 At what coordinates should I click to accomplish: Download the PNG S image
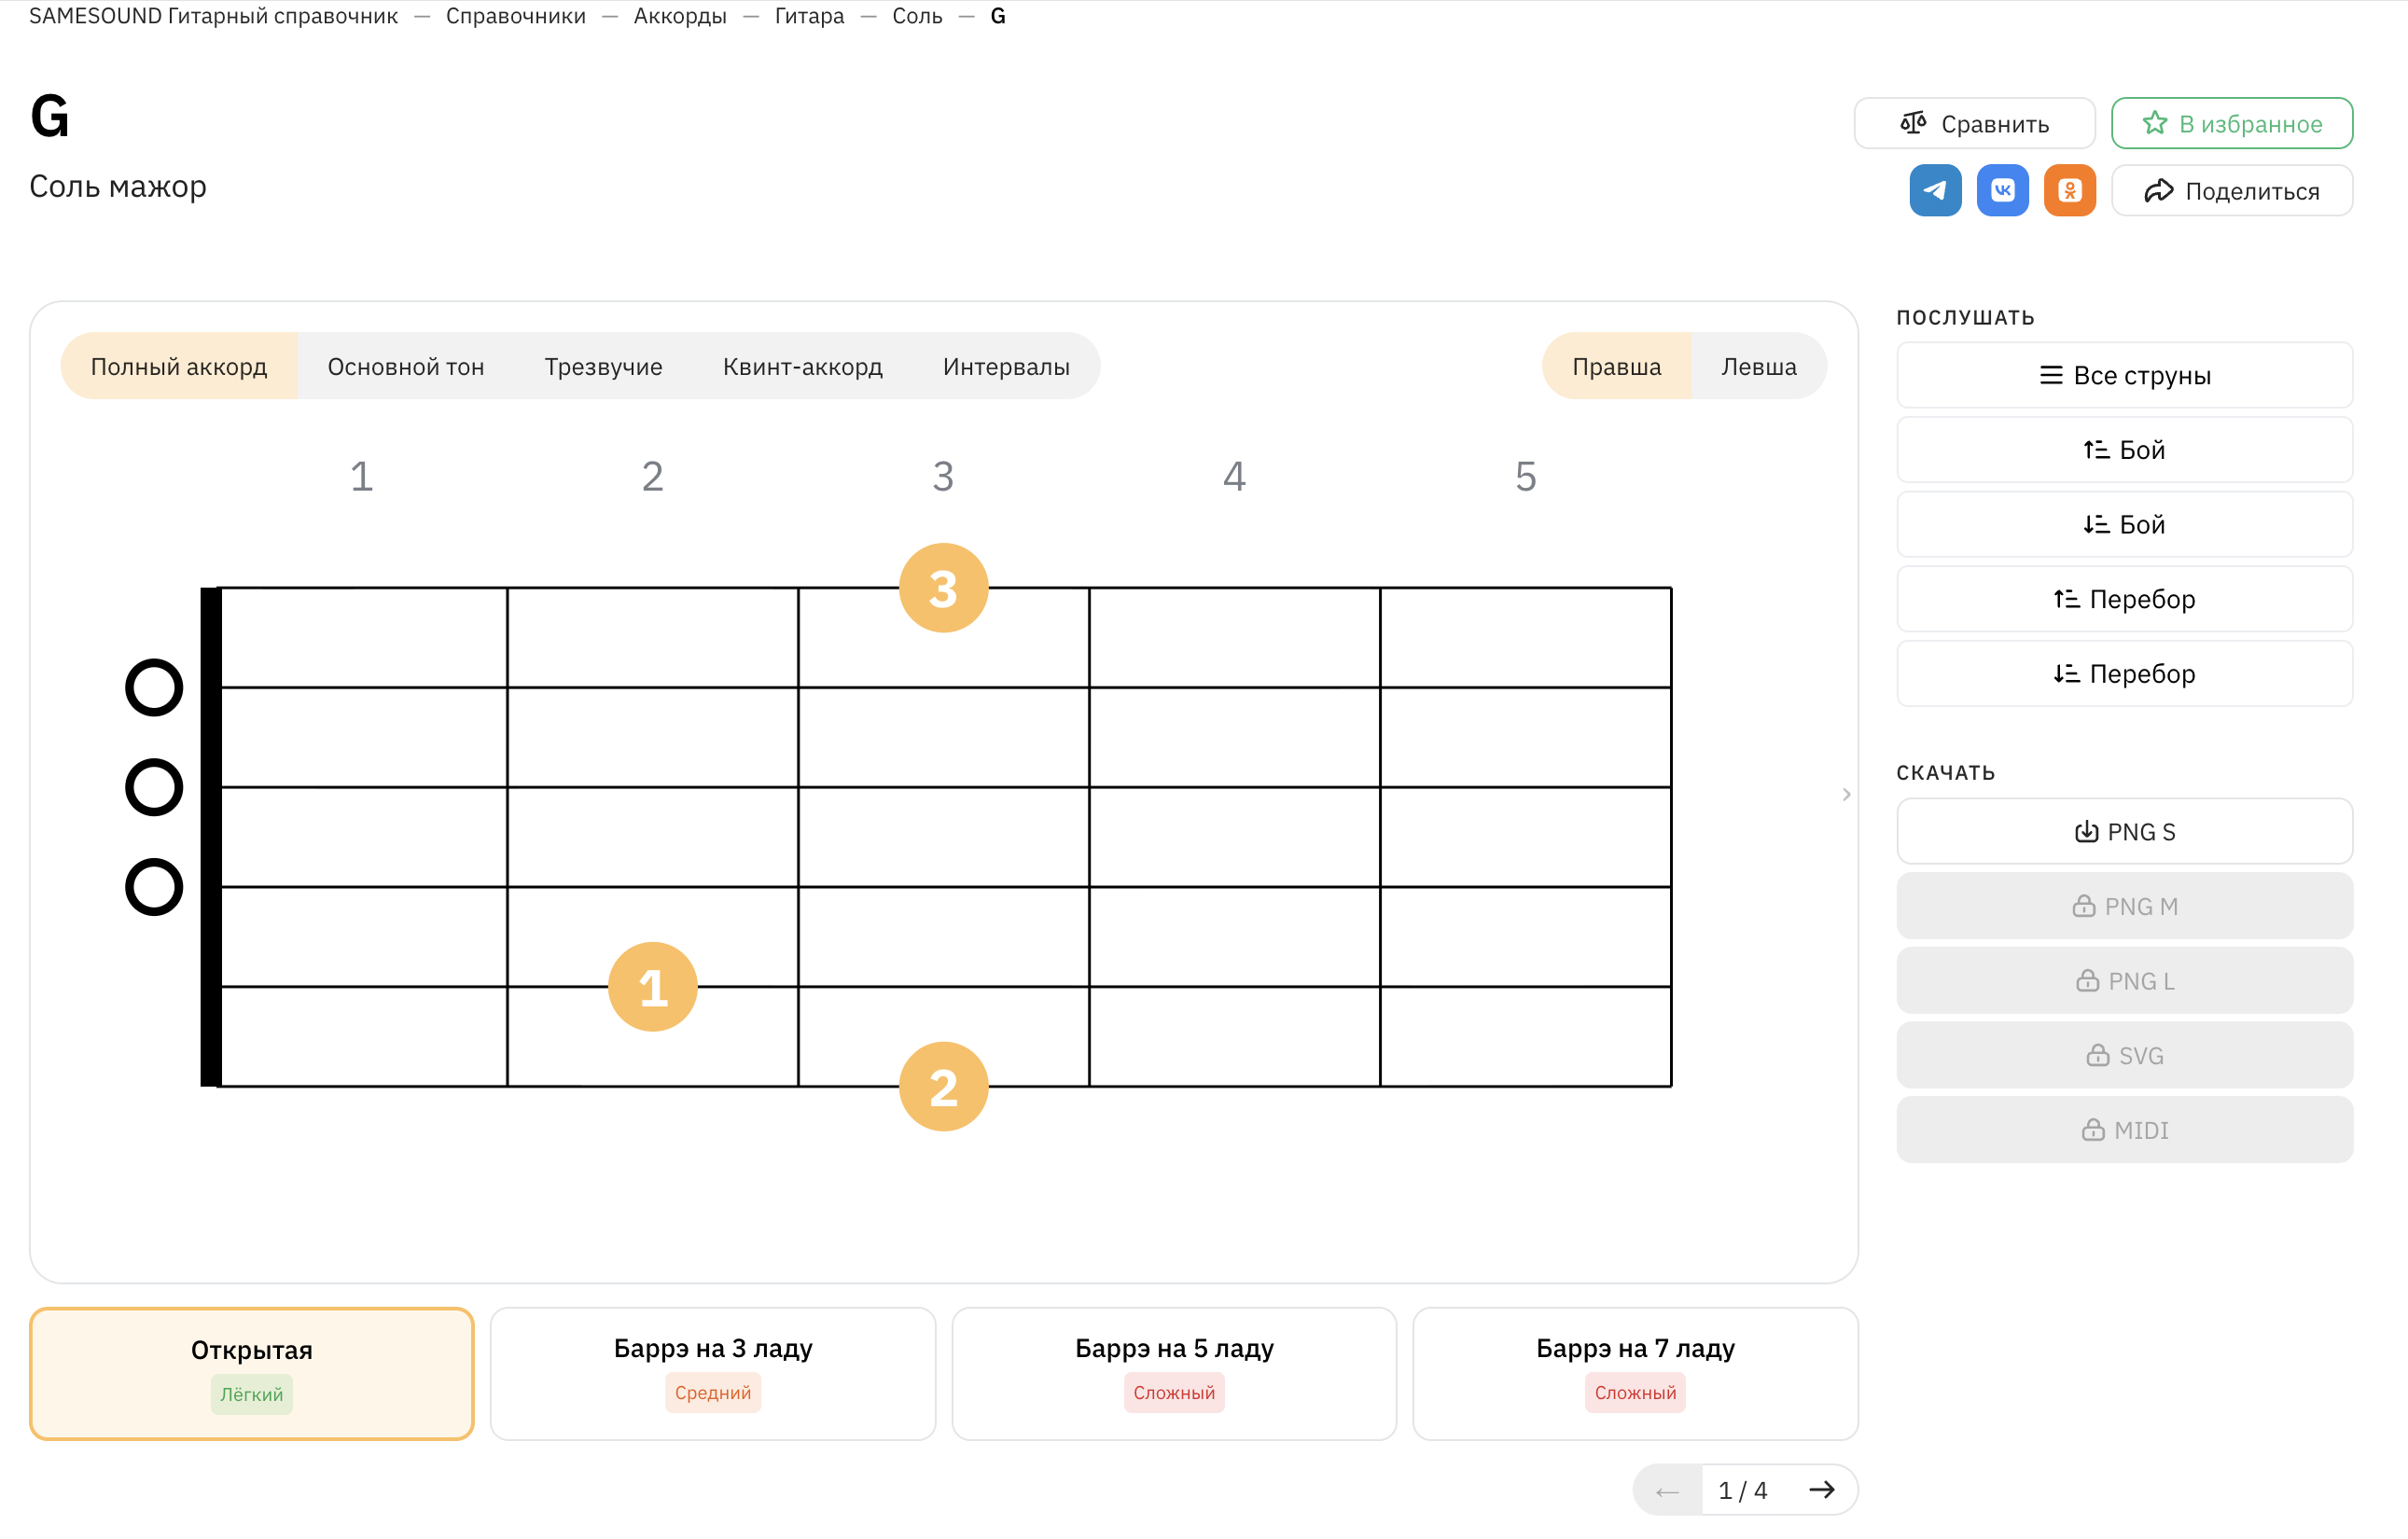(2124, 831)
